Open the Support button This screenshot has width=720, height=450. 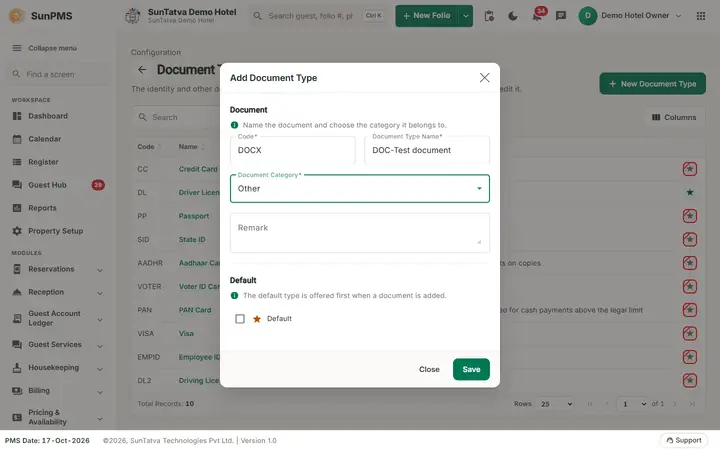pyautogui.click(x=684, y=440)
